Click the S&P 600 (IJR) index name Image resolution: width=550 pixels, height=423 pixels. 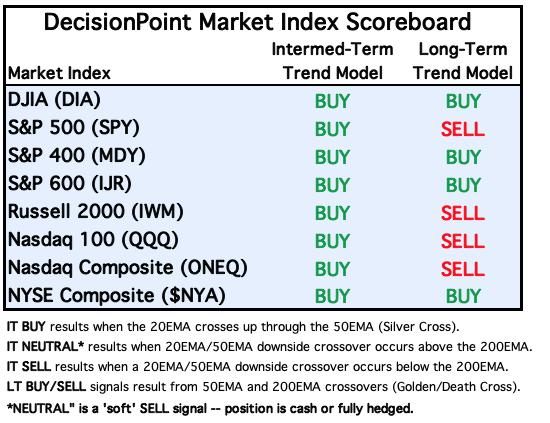pos(69,184)
